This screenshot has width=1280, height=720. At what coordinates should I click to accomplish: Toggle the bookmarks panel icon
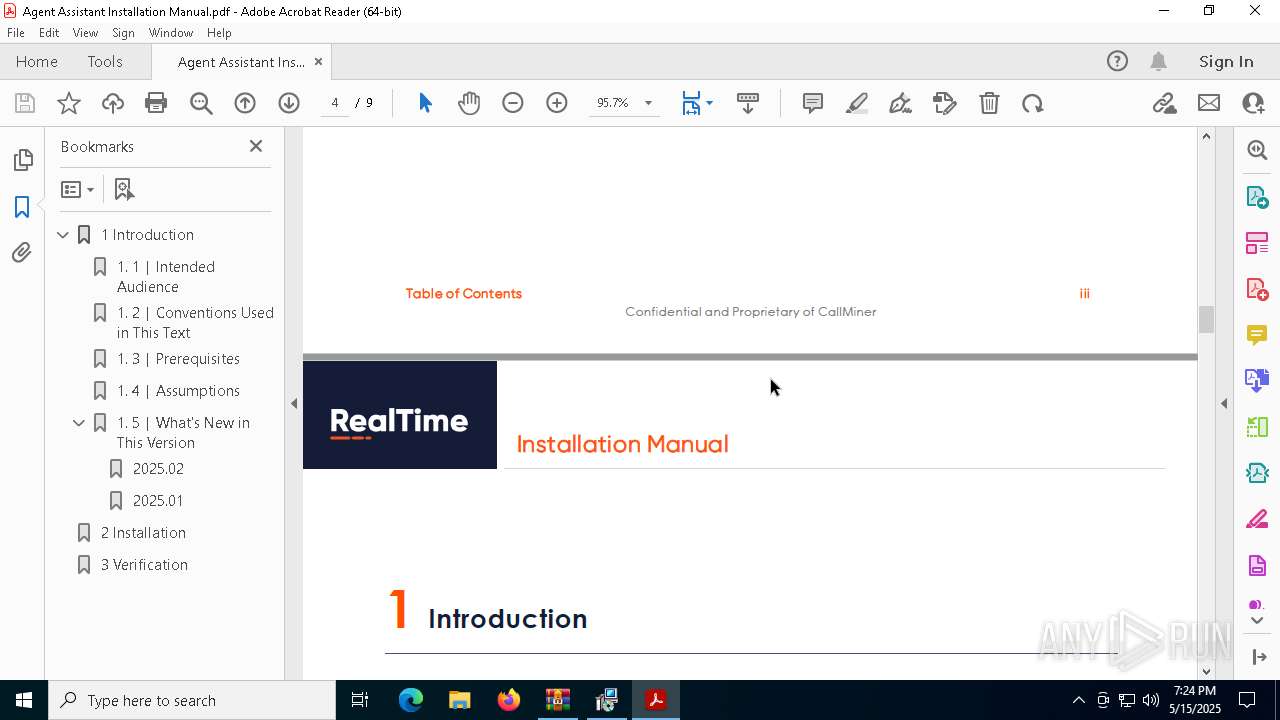(22, 207)
